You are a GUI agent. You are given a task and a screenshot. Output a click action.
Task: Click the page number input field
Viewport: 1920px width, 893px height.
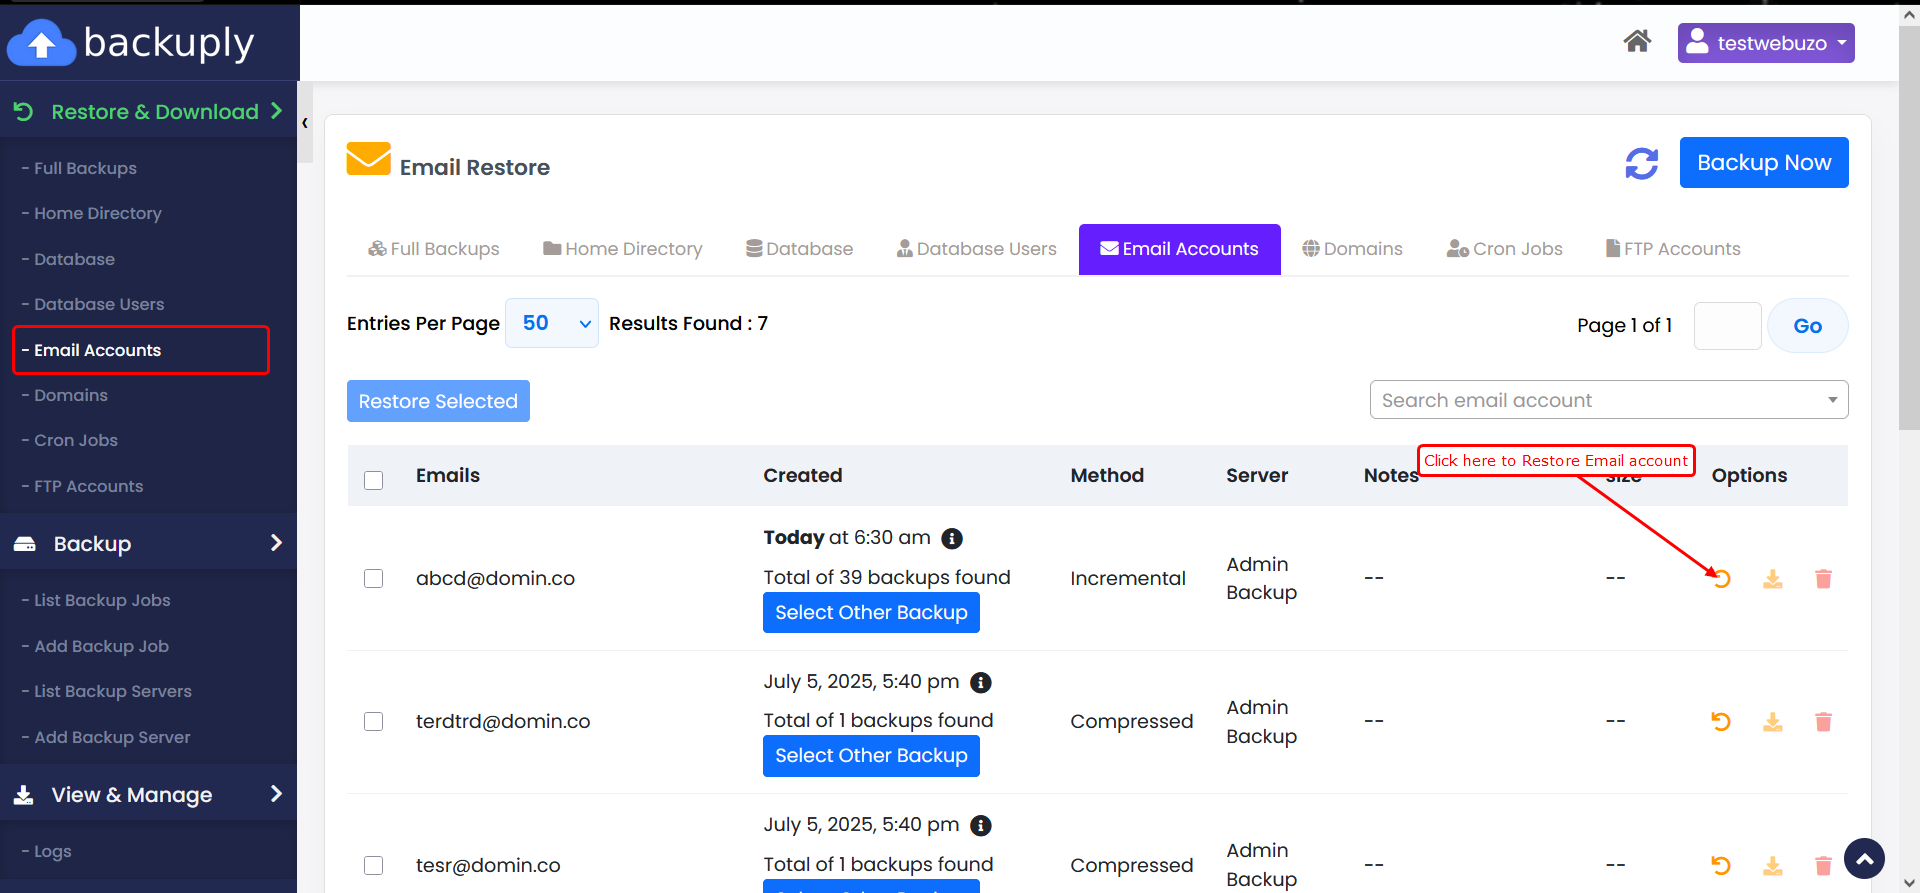(1727, 326)
